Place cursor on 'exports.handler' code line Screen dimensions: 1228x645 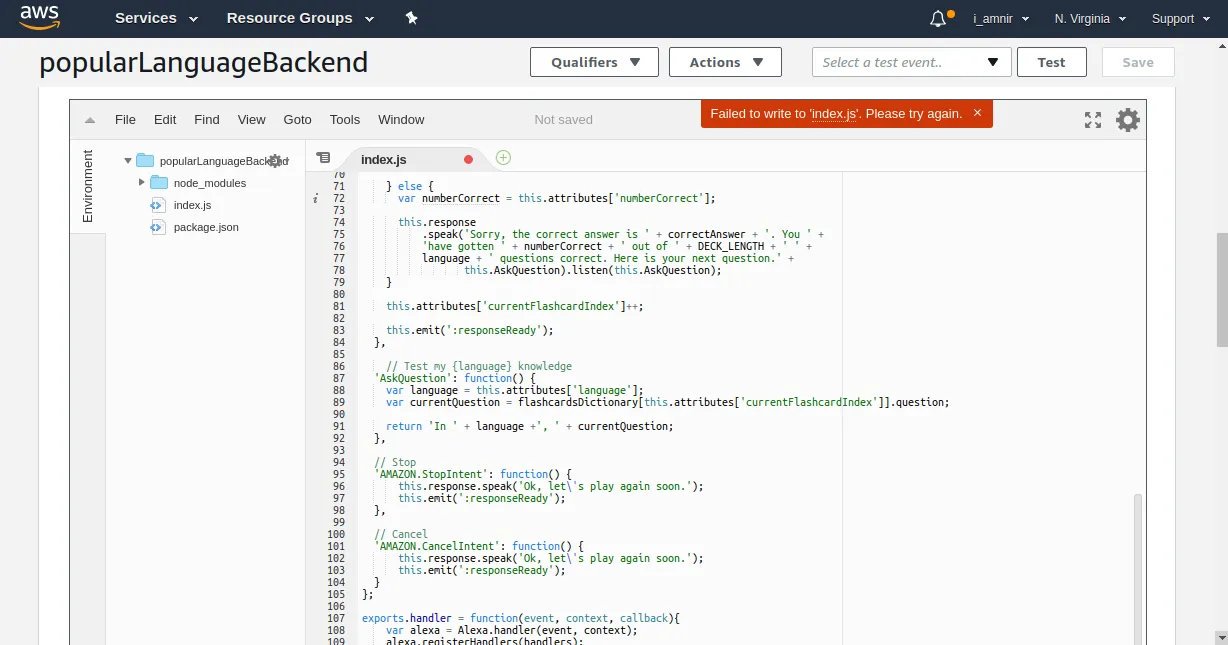(520, 618)
